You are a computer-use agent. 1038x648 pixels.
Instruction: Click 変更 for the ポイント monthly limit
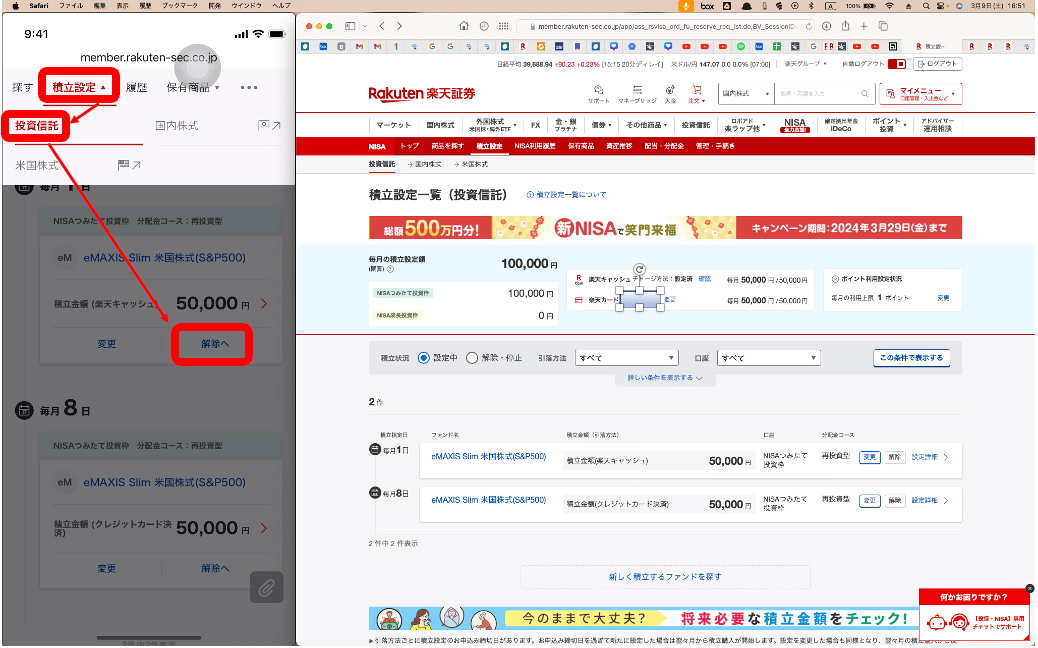pos(943,299)
